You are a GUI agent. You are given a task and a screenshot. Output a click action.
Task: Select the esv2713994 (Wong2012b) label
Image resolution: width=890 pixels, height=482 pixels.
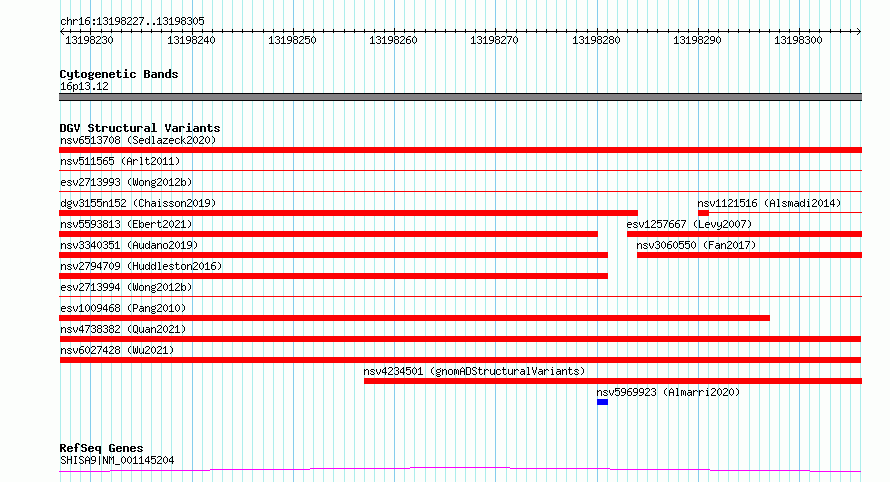click(x=126, y=287)
